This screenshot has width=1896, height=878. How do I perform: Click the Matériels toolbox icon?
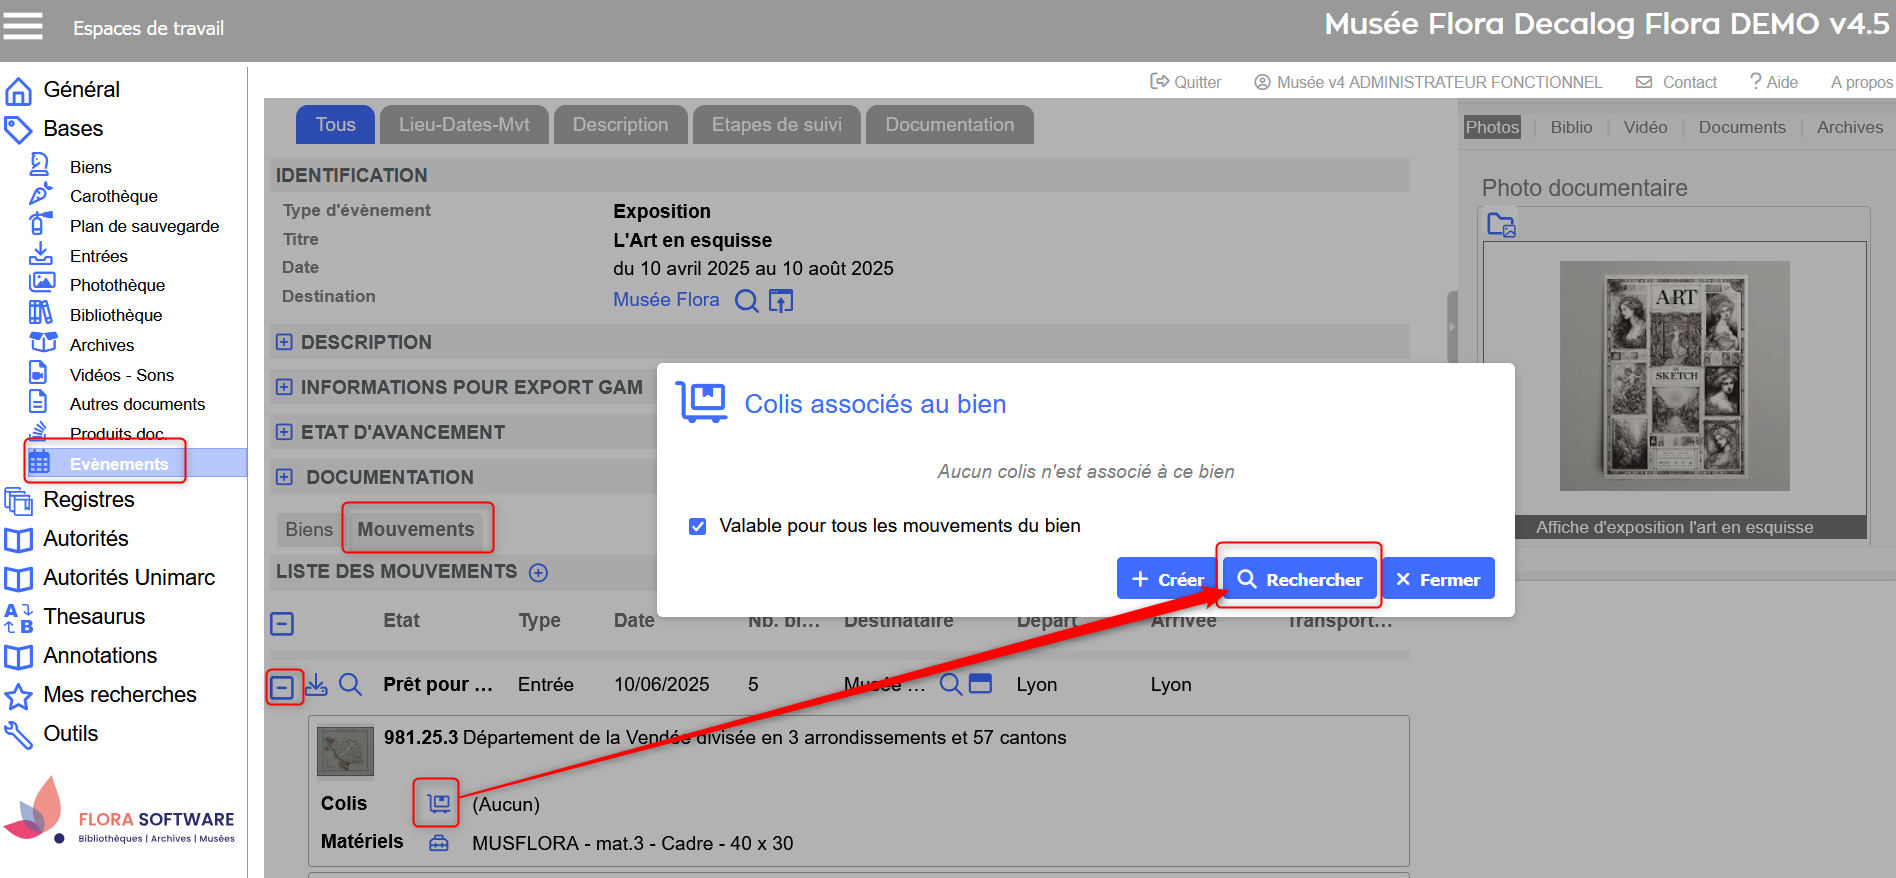pos(438,843)
